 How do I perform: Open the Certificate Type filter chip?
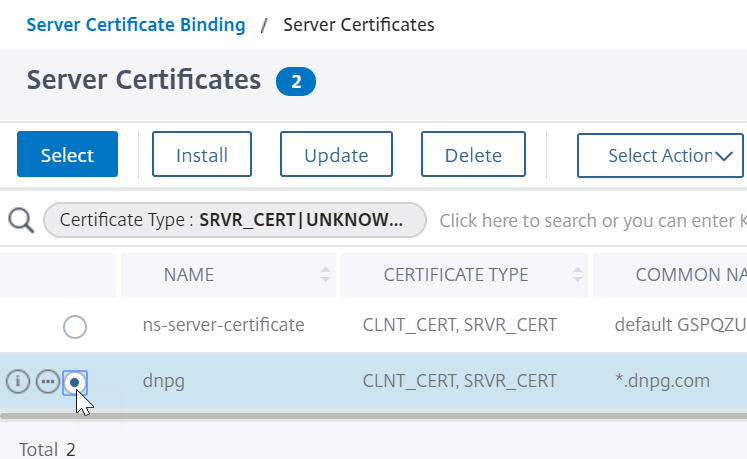(x=235, y=220)
